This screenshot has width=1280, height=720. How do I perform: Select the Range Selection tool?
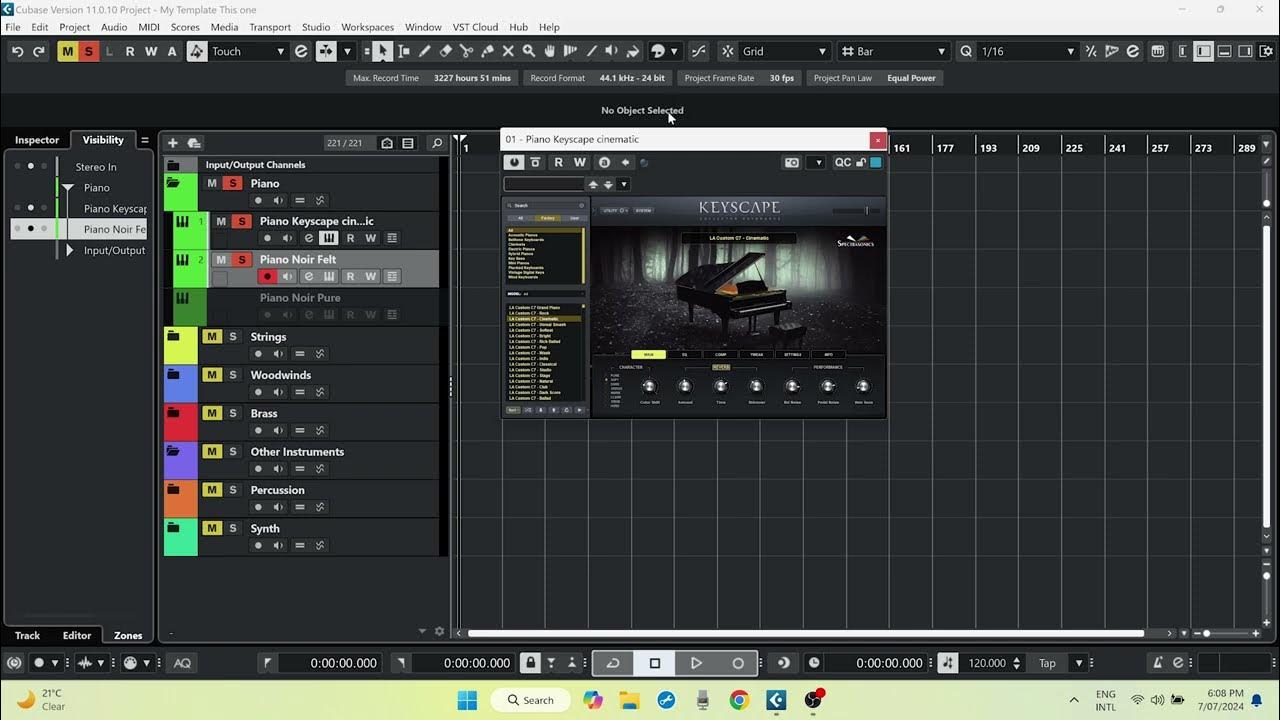[403, 51]
